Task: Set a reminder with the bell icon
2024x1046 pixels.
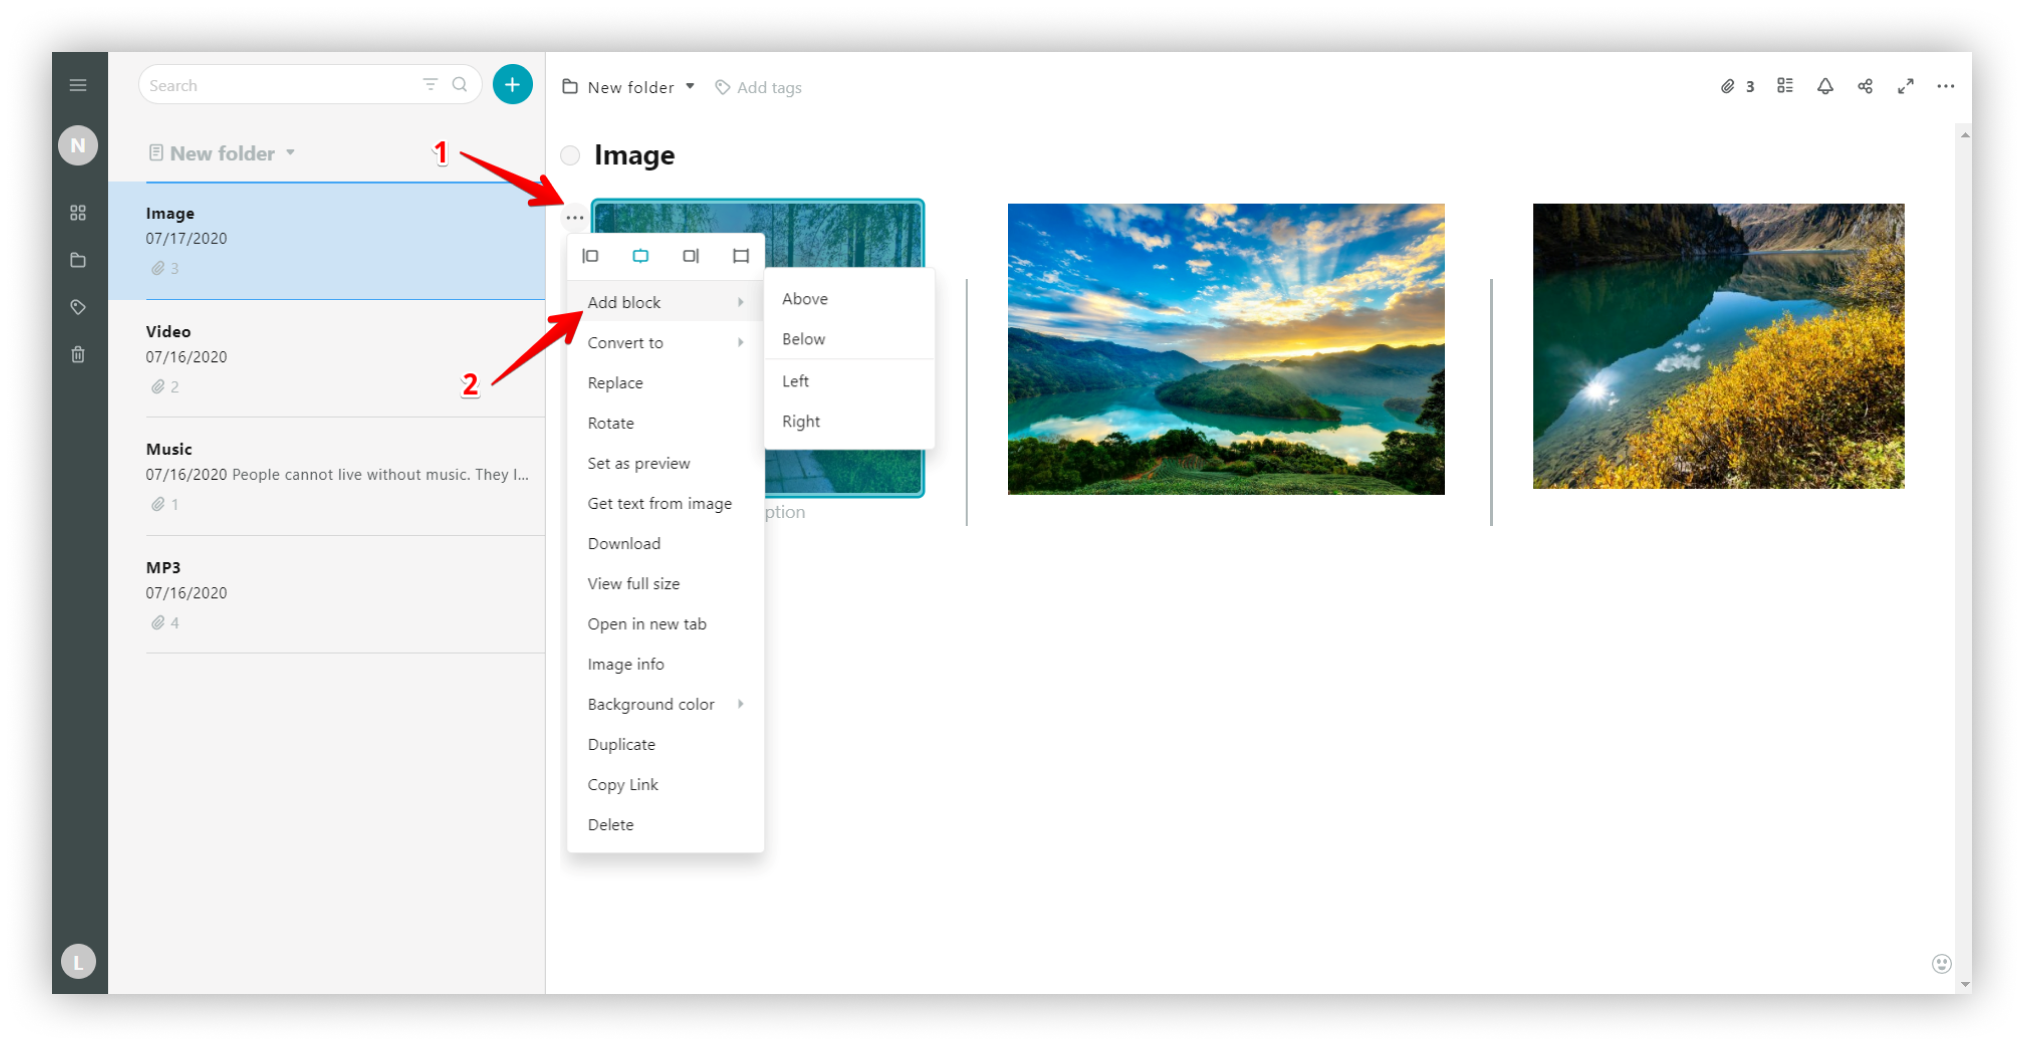Action: coord(1825,86)
